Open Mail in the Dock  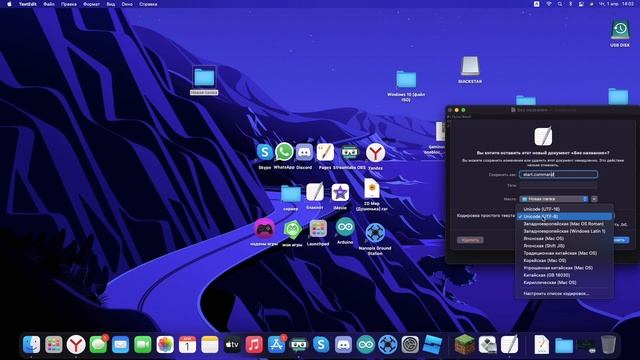click(x=120, y=345)
